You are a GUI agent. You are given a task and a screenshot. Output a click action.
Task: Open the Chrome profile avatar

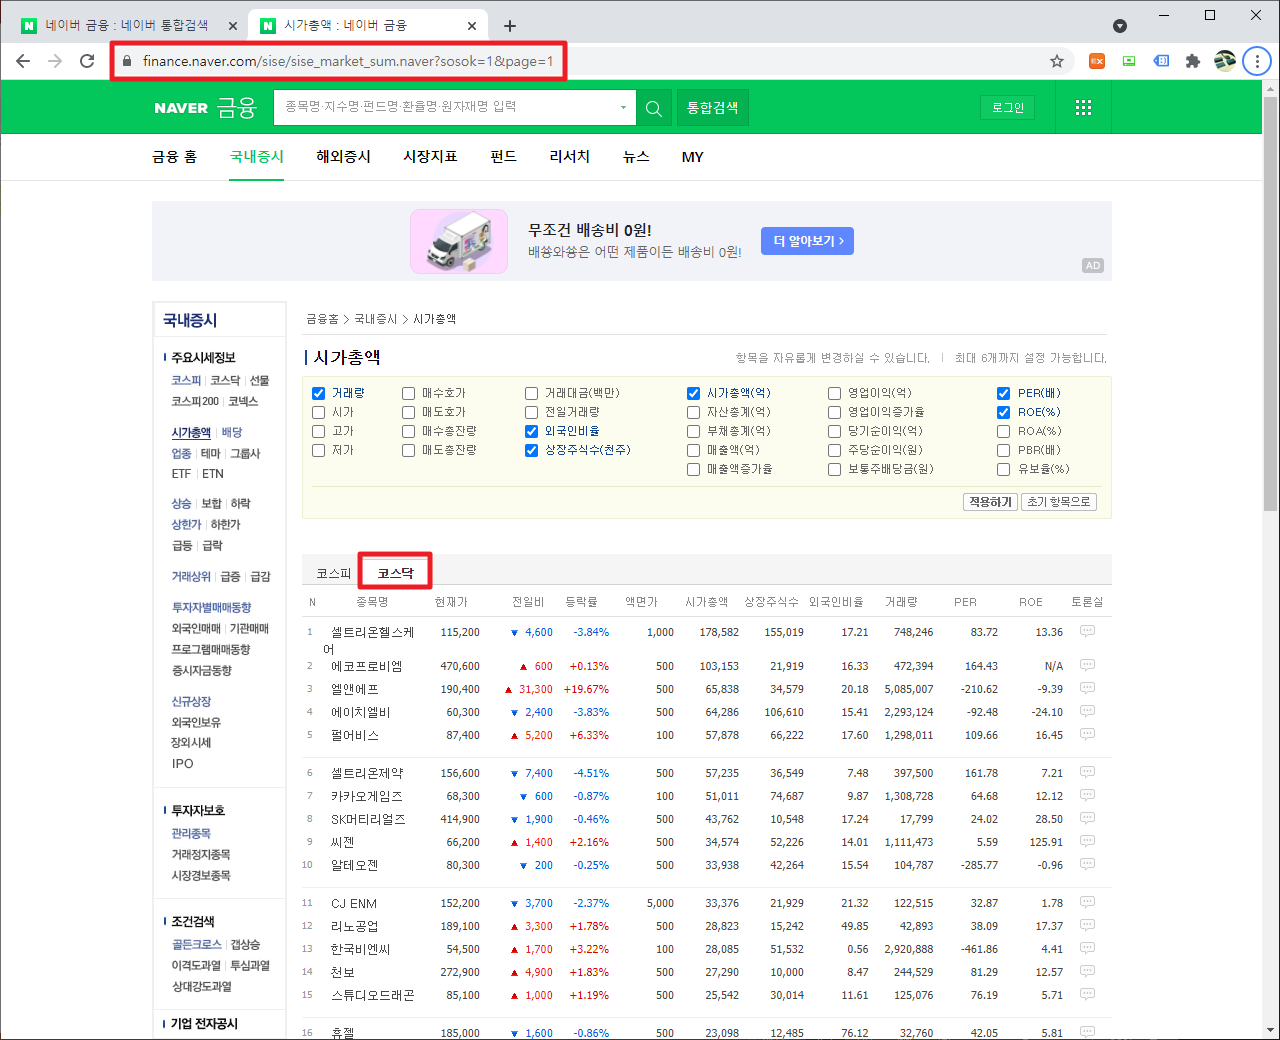[1225, 61]
